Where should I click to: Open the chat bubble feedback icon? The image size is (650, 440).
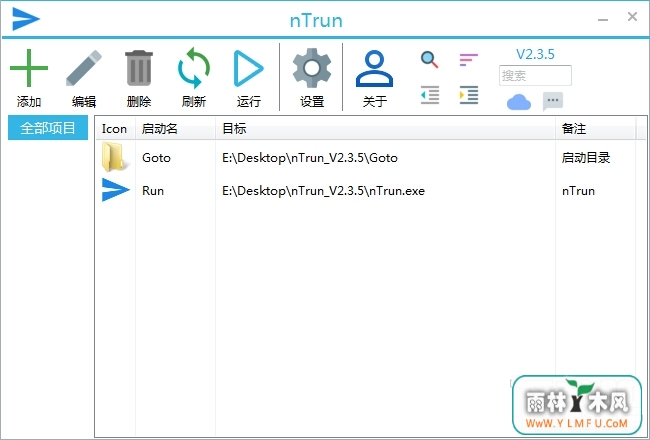553,102
